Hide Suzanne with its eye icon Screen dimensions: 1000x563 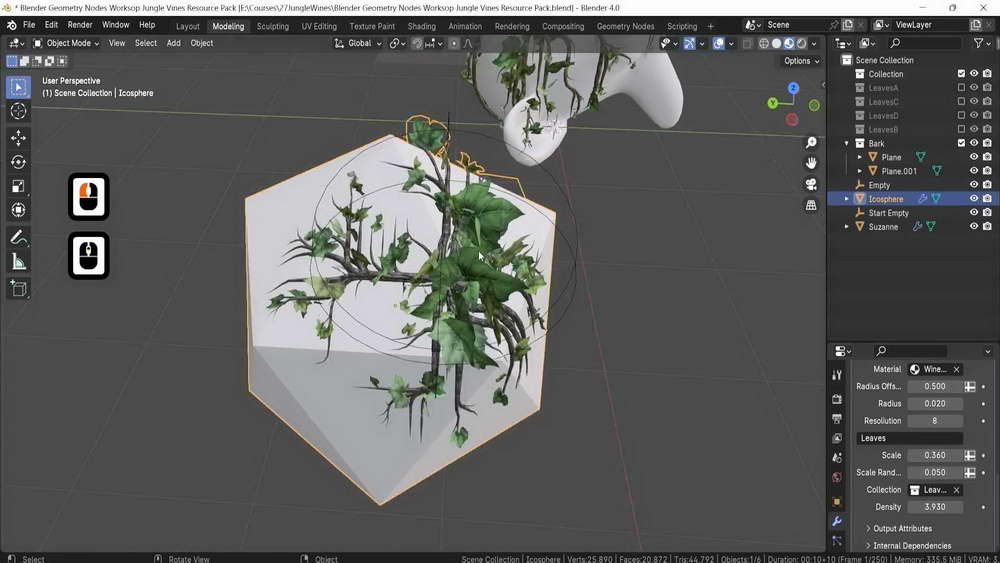(x=974, y=226)
